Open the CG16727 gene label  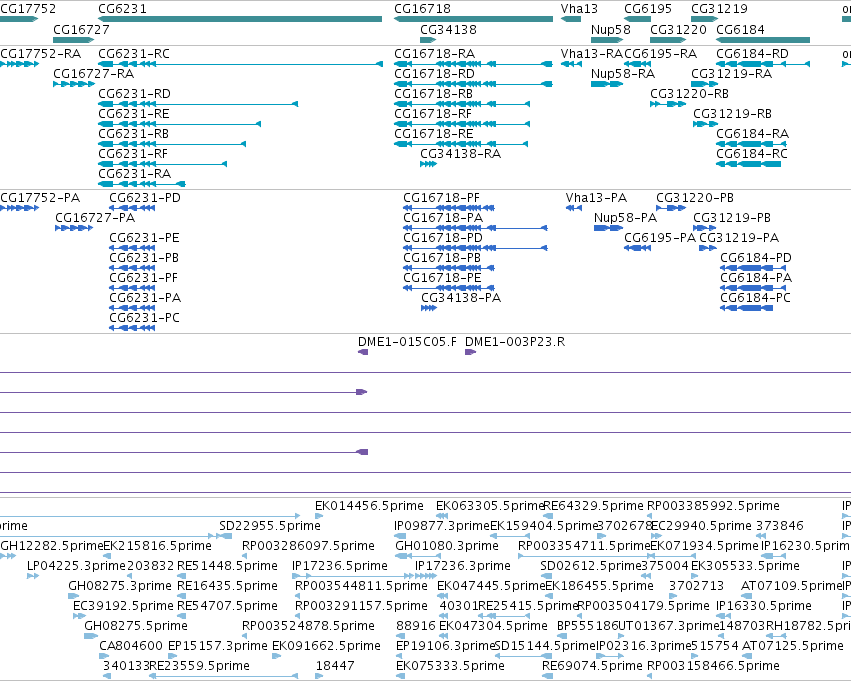pyautogui.click(x=81, y=29)
